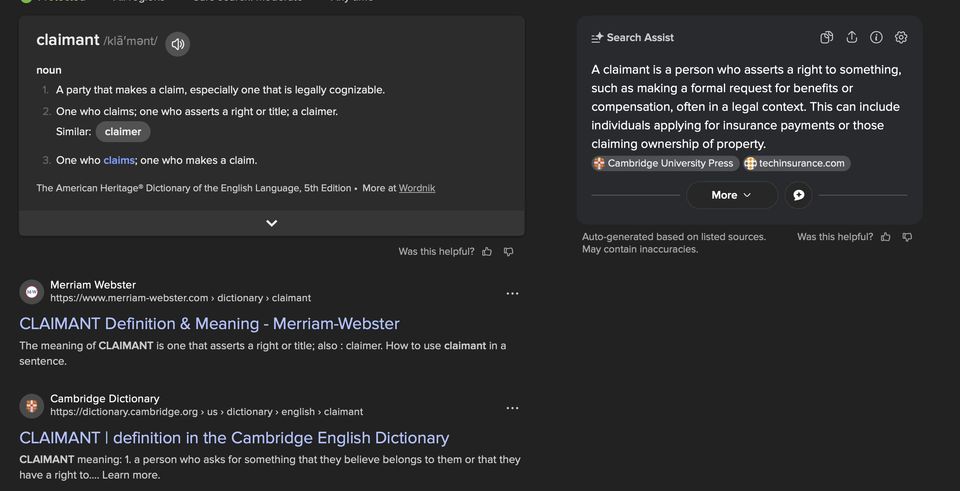Thumbs down the Search Assist answer

click(x=907, y=237)
